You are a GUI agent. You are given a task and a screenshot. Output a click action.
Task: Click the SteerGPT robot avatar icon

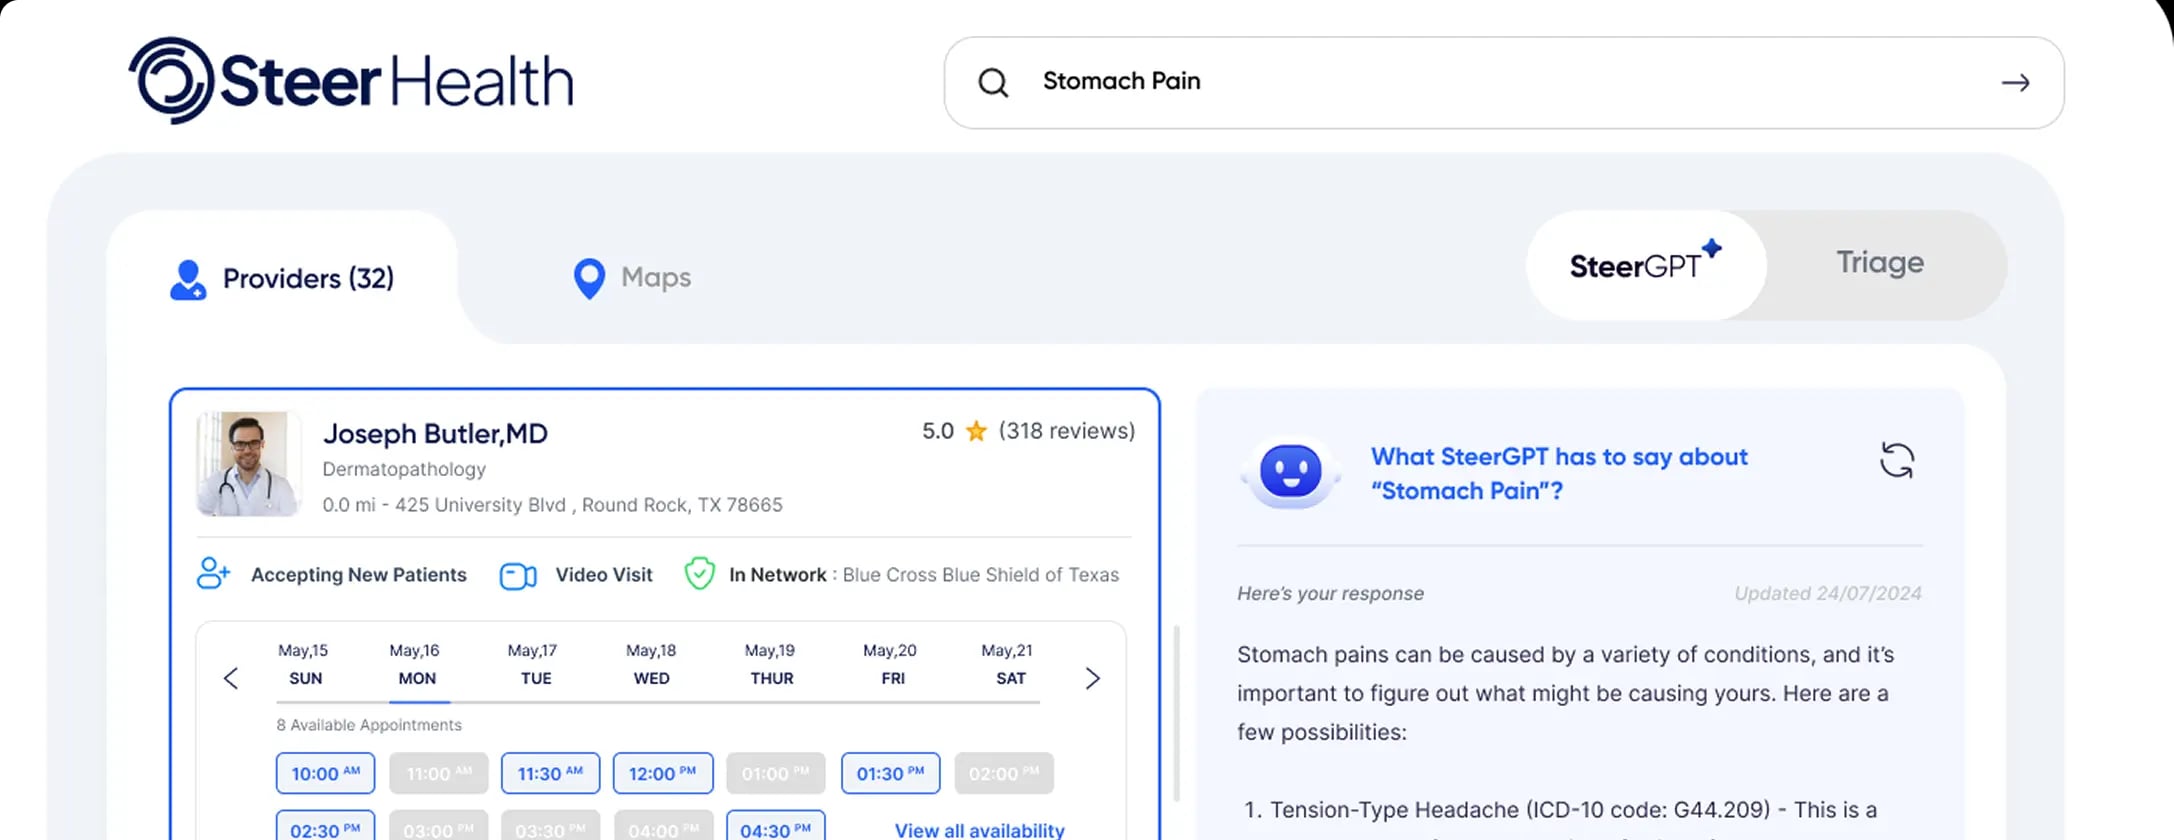coord(1290,472)
